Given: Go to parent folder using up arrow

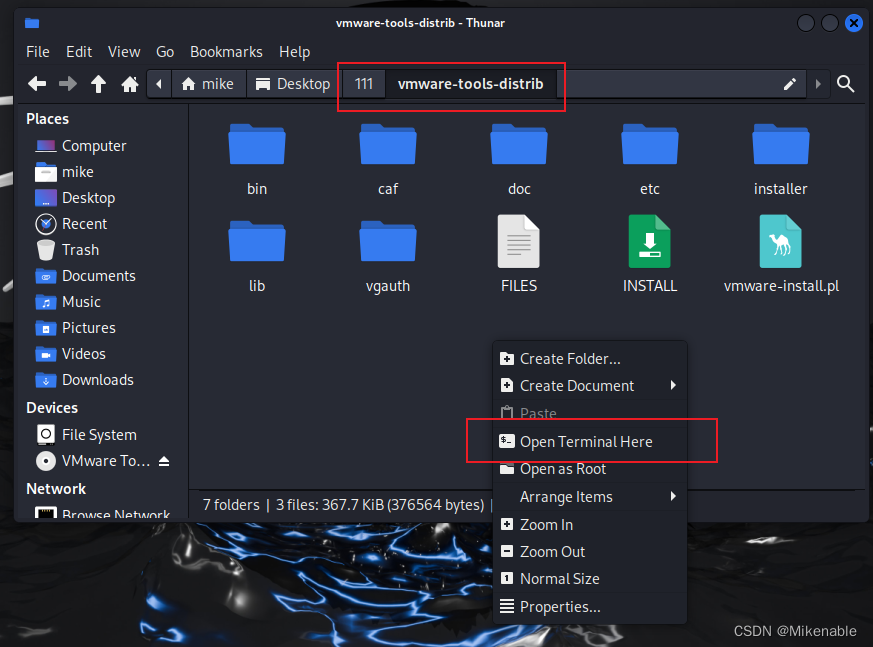Looking at the screenshot, I should [99, 84].
